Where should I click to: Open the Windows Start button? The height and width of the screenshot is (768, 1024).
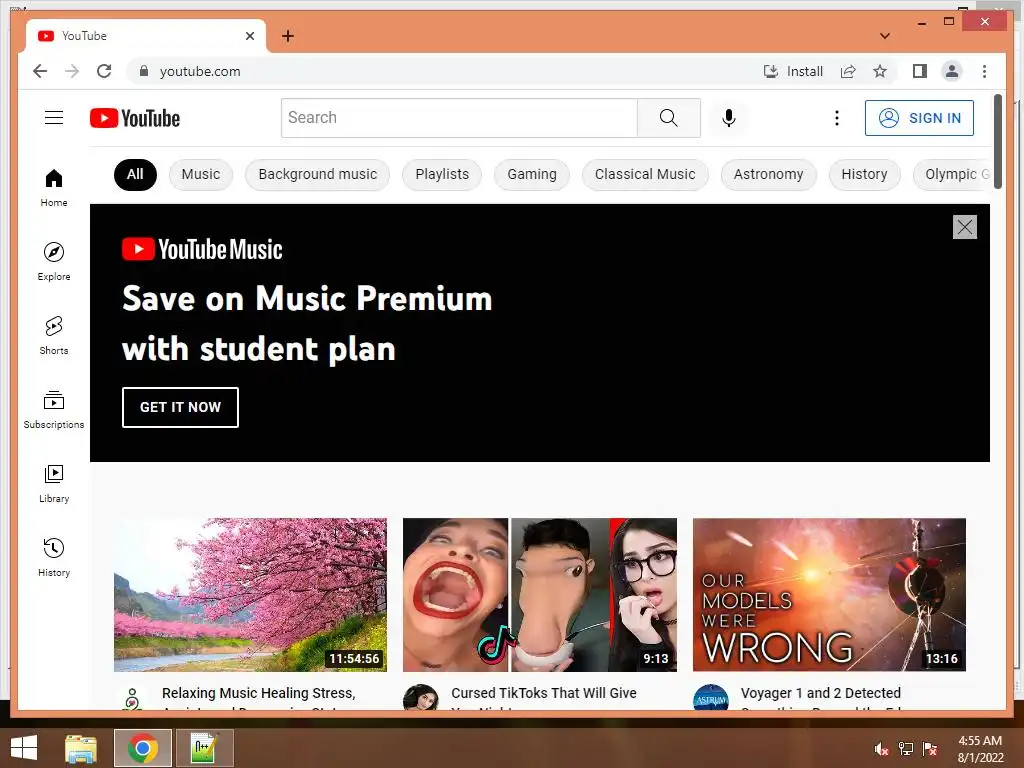point(24,748)
